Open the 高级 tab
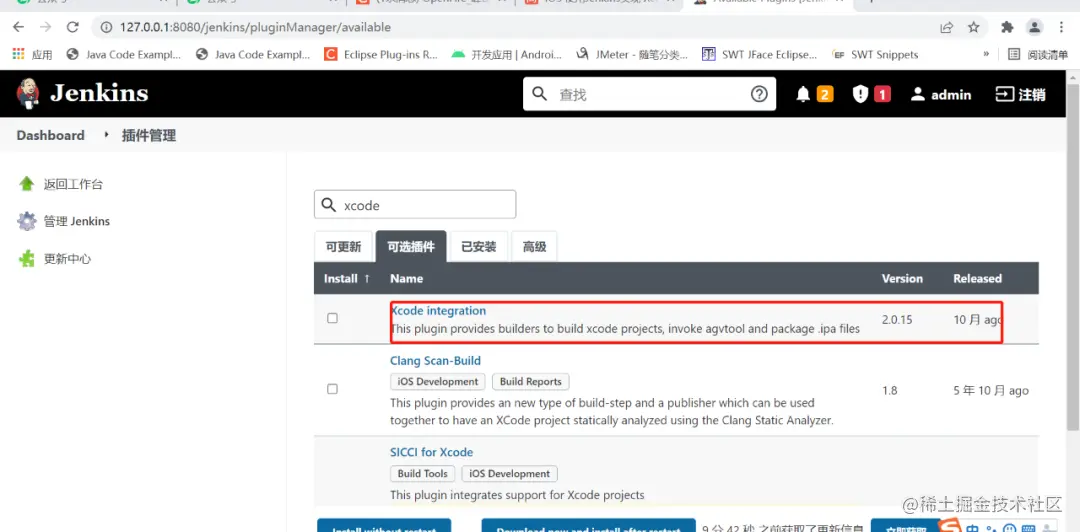The image size is (1080, 532). [534, 247]
